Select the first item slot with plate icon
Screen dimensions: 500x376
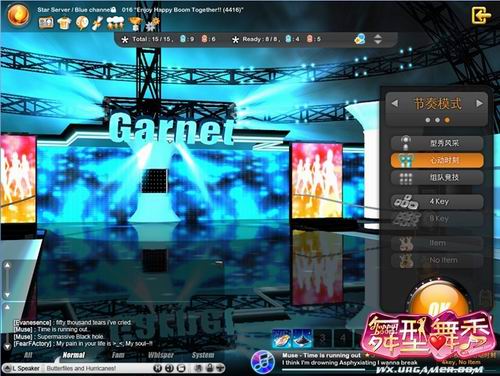click(x=282, y=338)
